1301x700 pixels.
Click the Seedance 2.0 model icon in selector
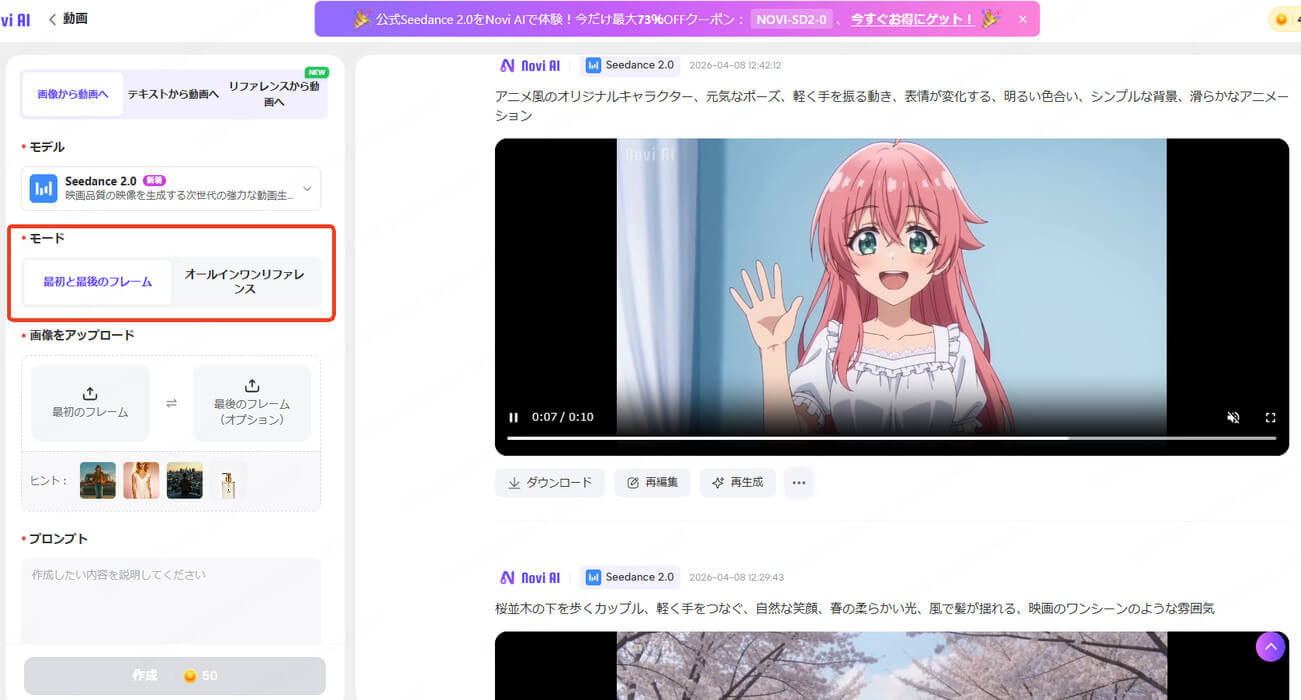(43, 188)
